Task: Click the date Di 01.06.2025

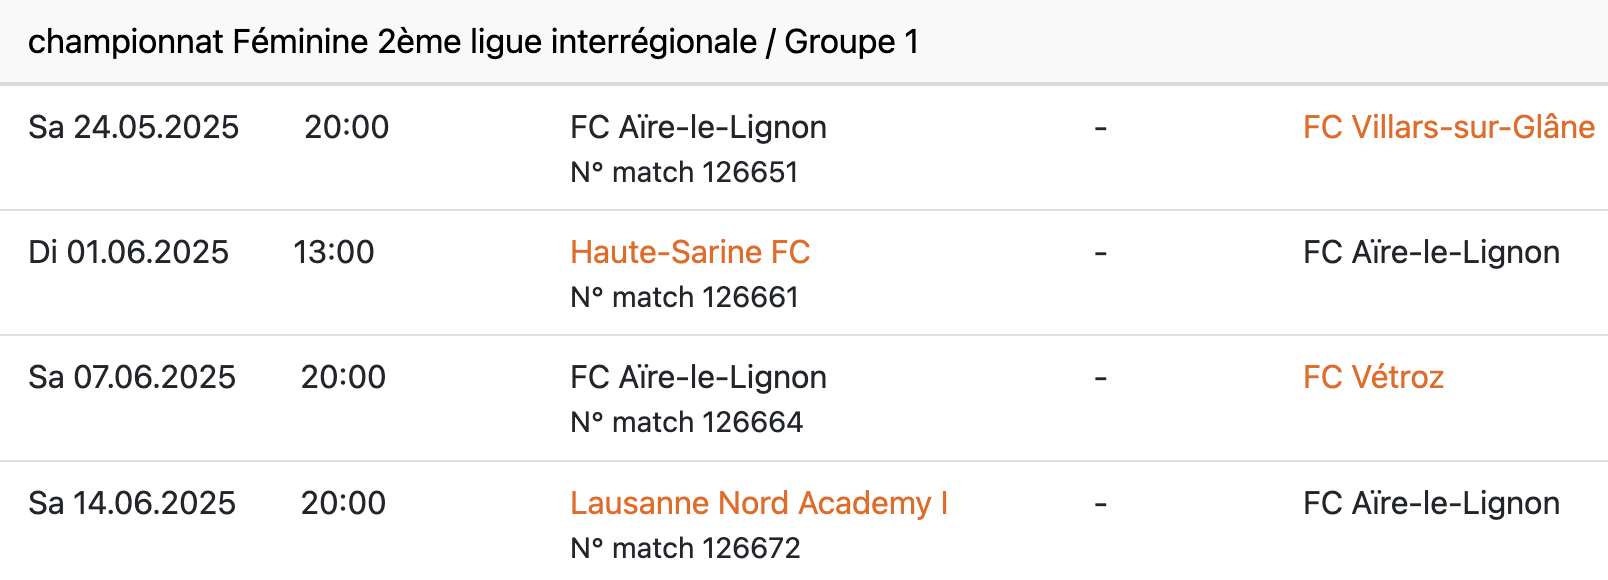Action: [x=129, y=252]
